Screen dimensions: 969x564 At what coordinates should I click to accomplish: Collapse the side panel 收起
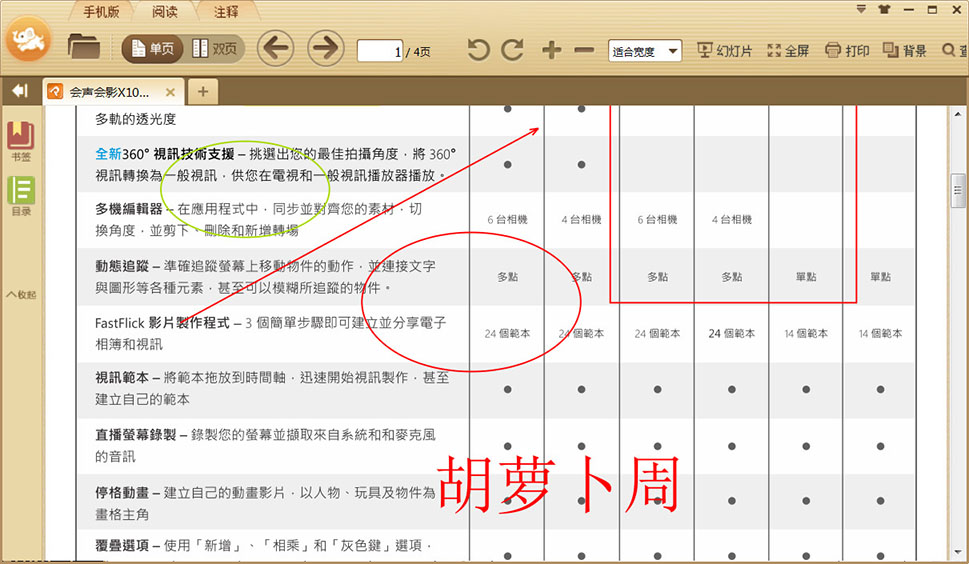click(x=21, y=295)
